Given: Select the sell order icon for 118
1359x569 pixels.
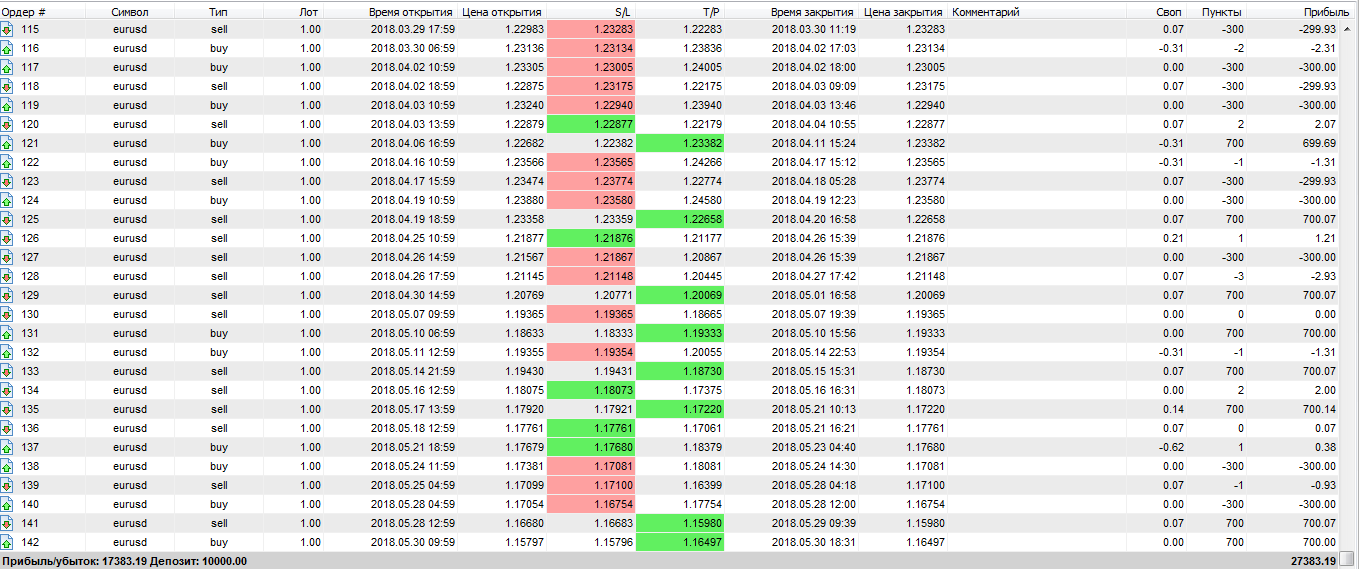Looking at the screenshot, I should coord(7,87).
